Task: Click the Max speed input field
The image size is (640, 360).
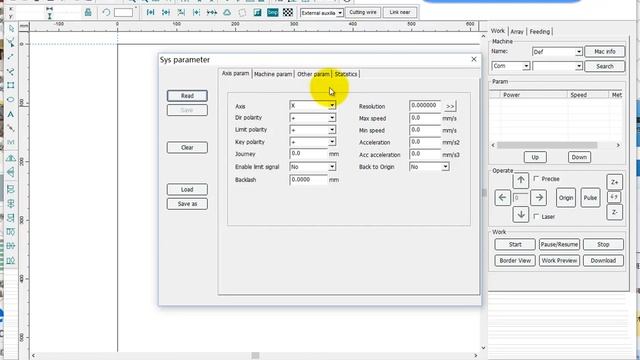Action: [x=425, y=118]
